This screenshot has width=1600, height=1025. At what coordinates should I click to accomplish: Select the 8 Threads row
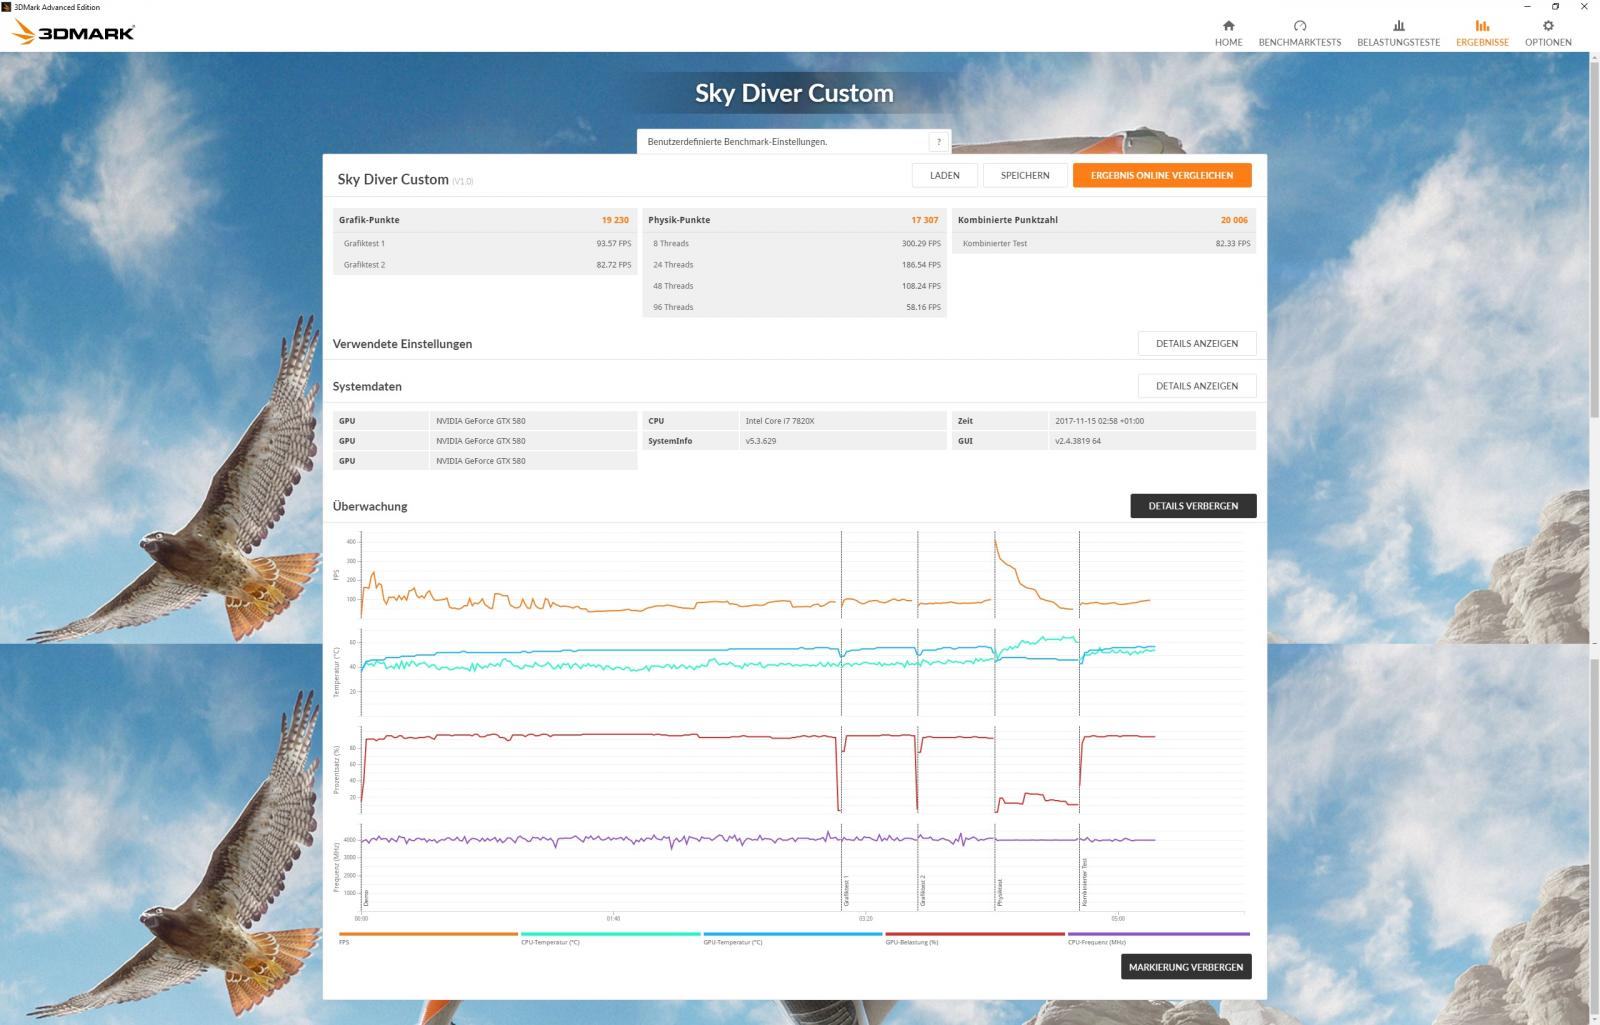click(x=794, y=243)
